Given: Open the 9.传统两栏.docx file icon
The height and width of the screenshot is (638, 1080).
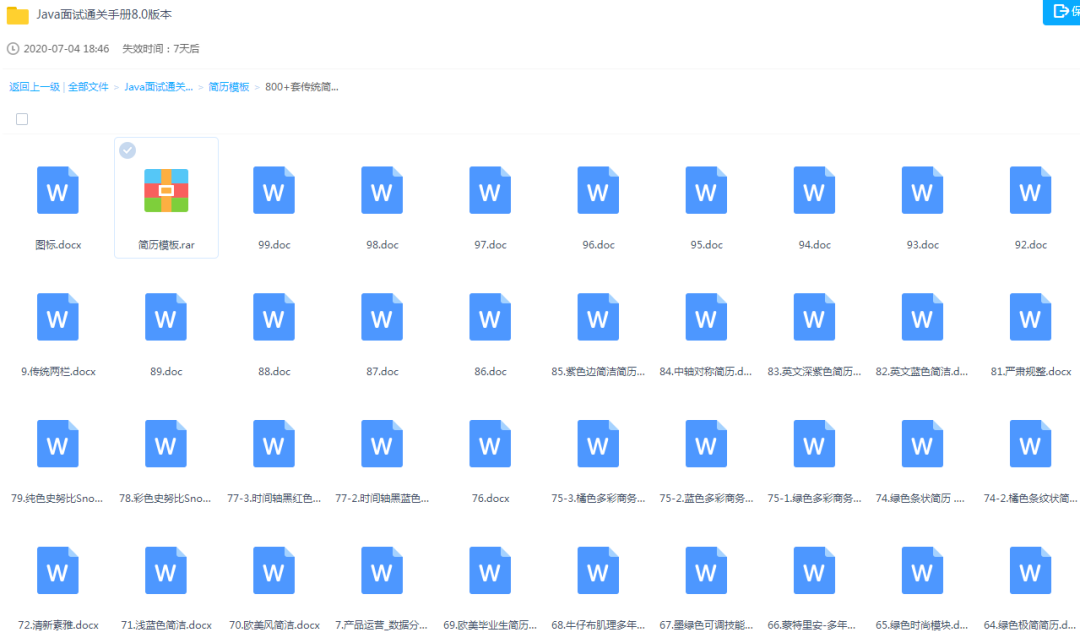Looking at the screenshot, I should (58, 317).
